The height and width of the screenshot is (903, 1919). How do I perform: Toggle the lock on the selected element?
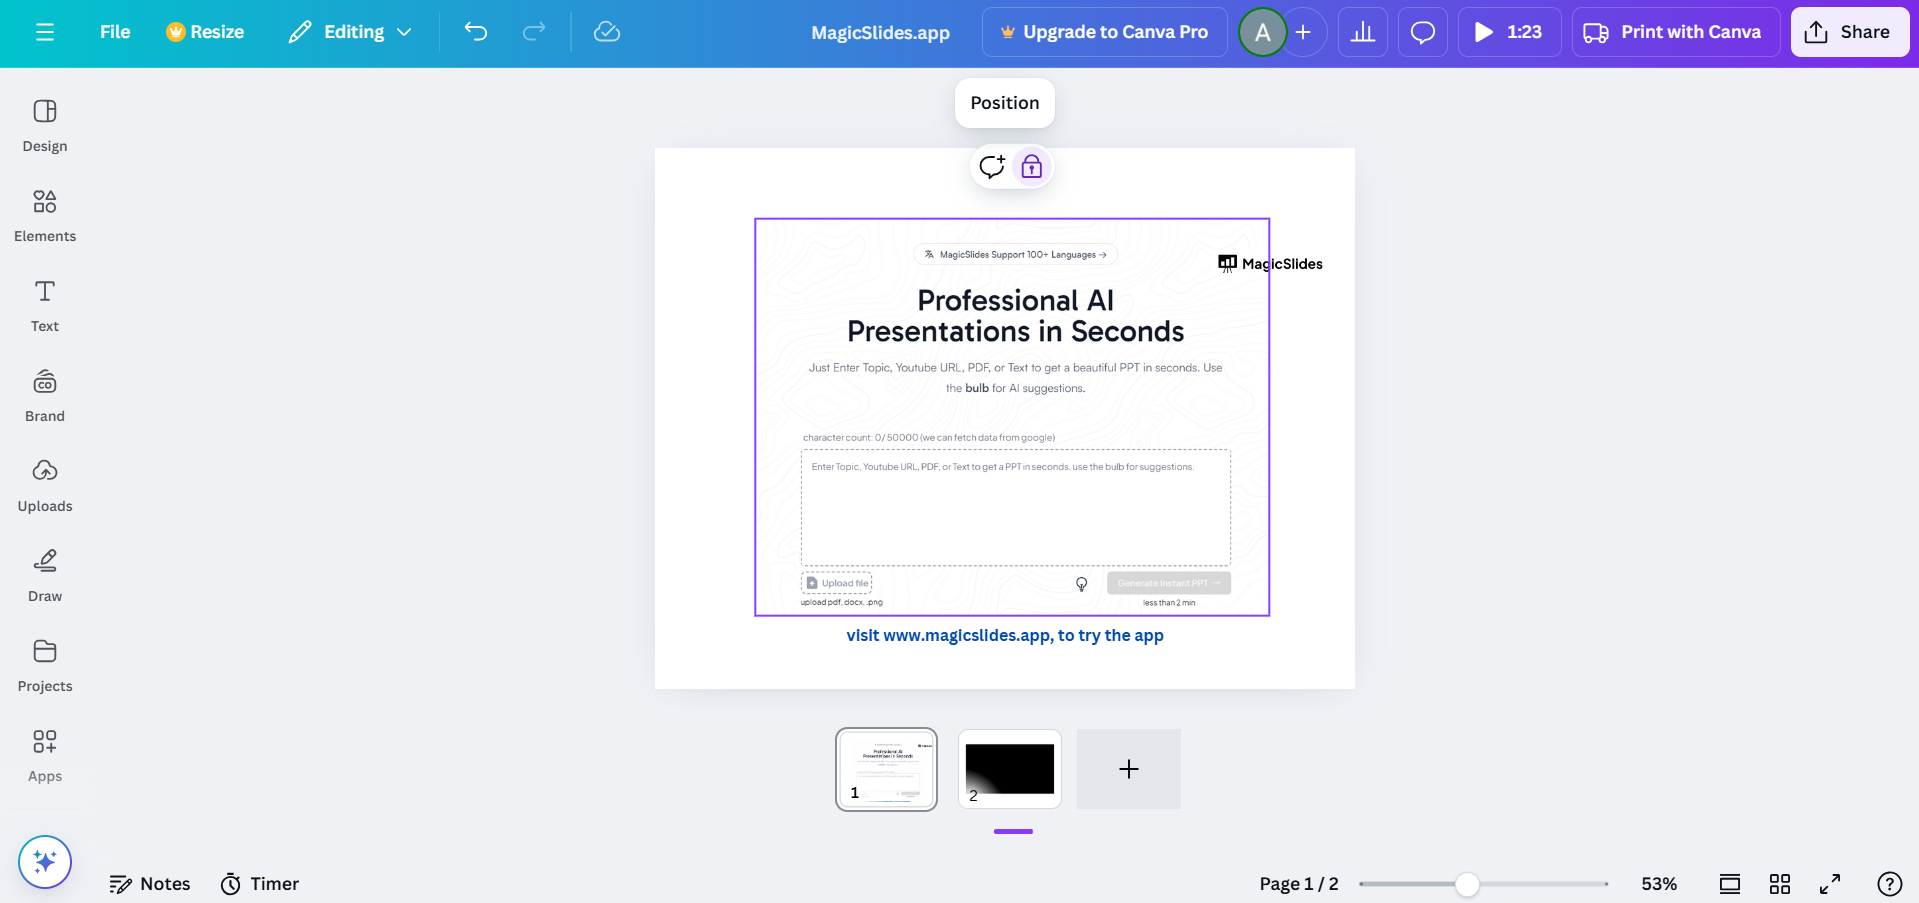(1032, 167)
